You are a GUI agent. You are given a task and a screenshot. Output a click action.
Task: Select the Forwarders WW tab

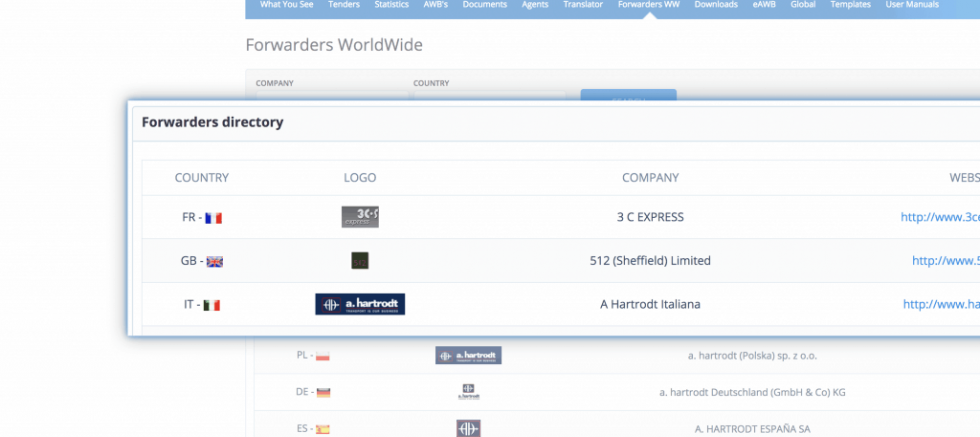pyautogui.click(x=649, y=5)
